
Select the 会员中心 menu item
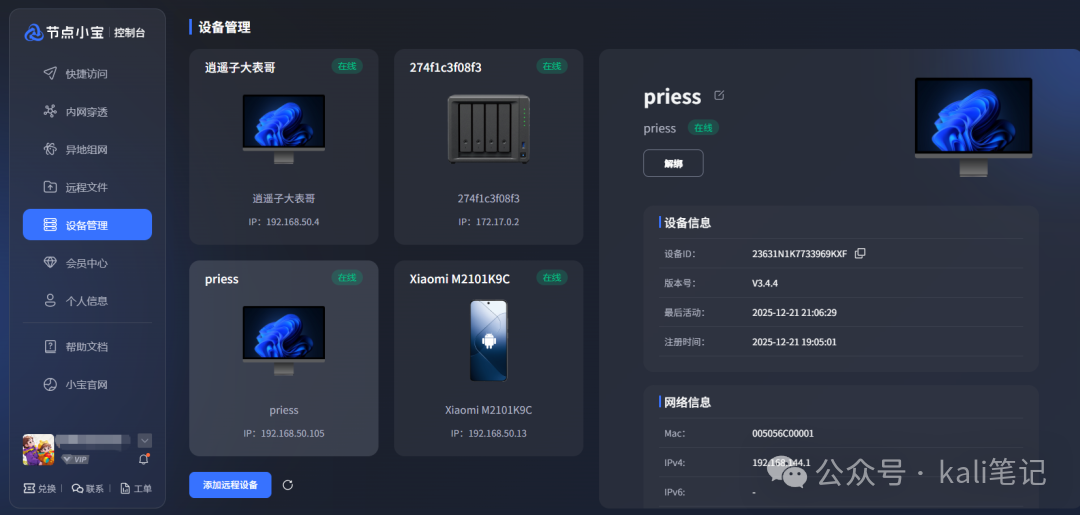(x=87, y=262)
